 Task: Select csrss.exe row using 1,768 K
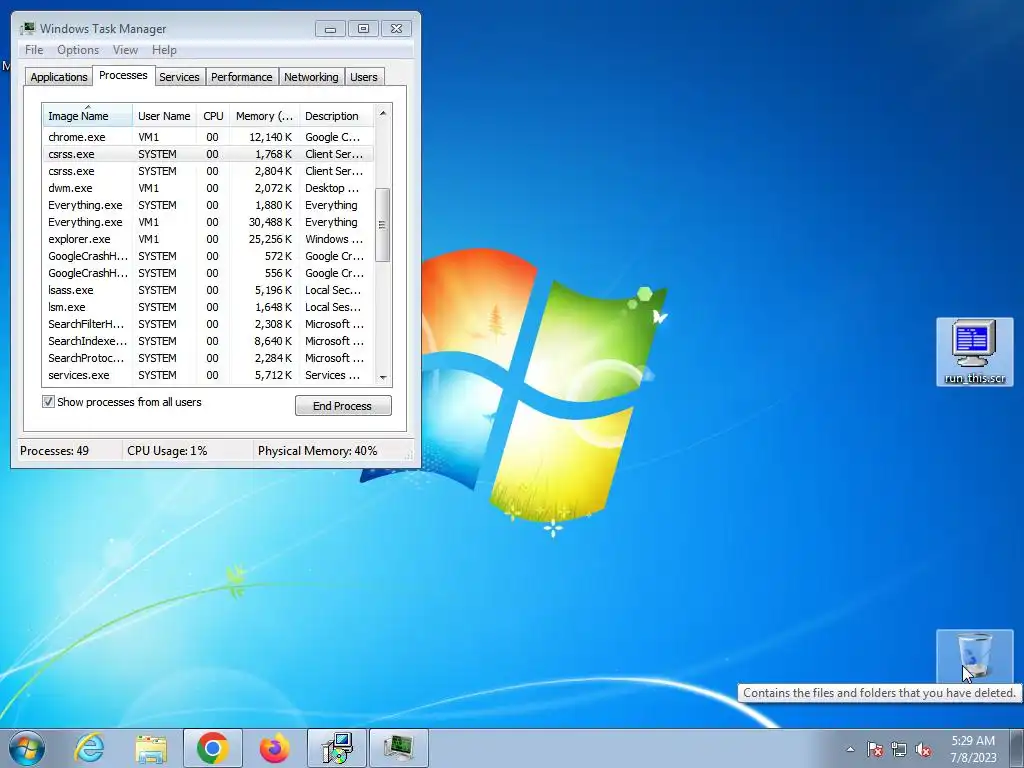(208, 154)
